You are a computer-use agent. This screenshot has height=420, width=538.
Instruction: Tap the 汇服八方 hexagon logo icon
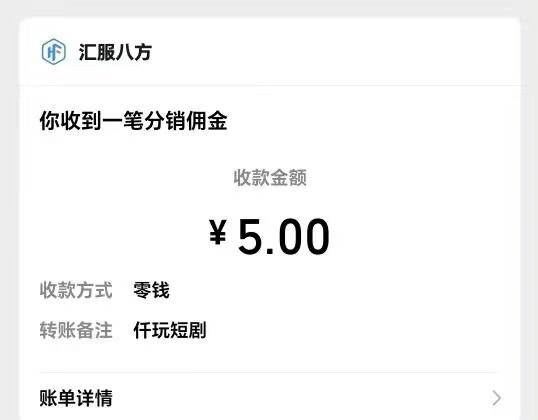[54, 52]
